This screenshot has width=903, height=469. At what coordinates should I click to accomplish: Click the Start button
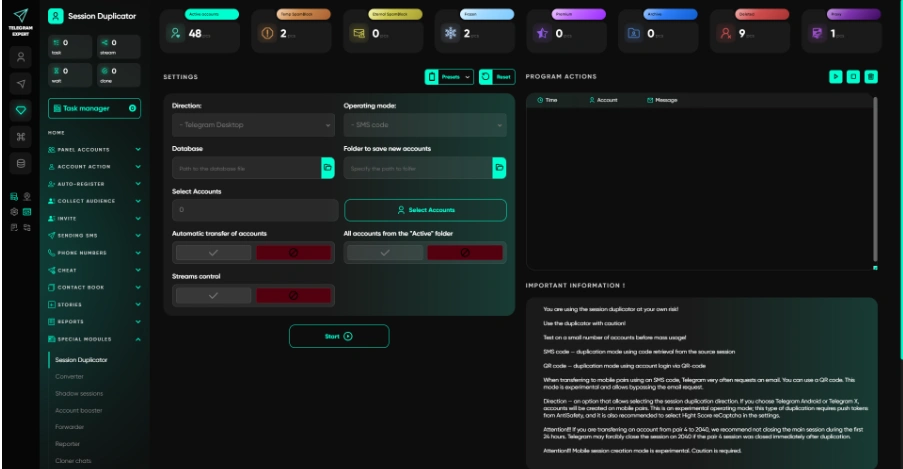point(339,336)
